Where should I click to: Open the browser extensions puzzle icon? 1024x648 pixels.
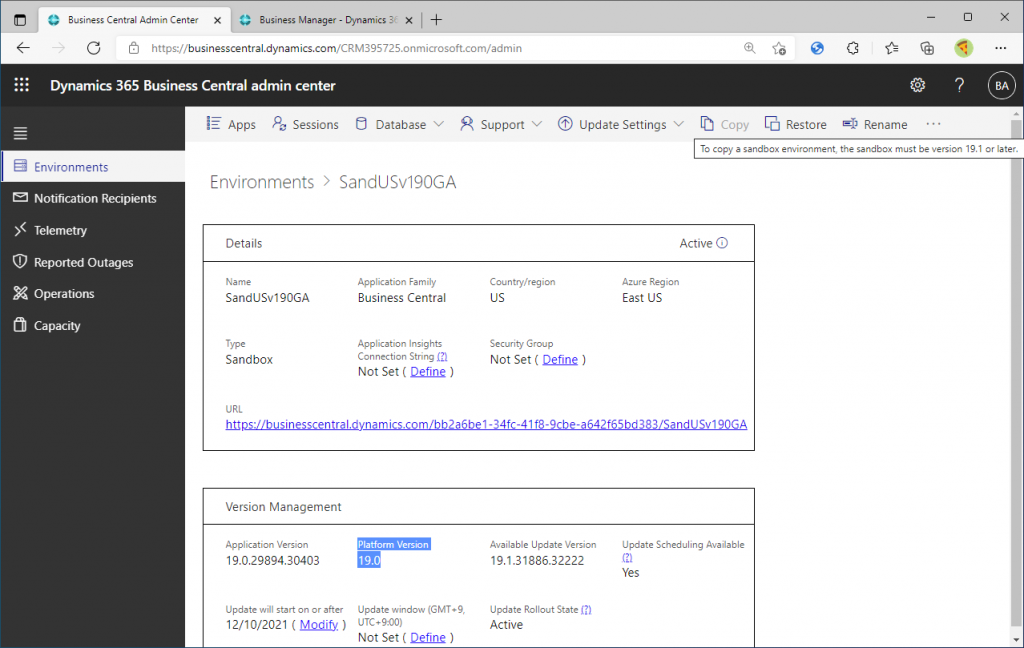852,48
